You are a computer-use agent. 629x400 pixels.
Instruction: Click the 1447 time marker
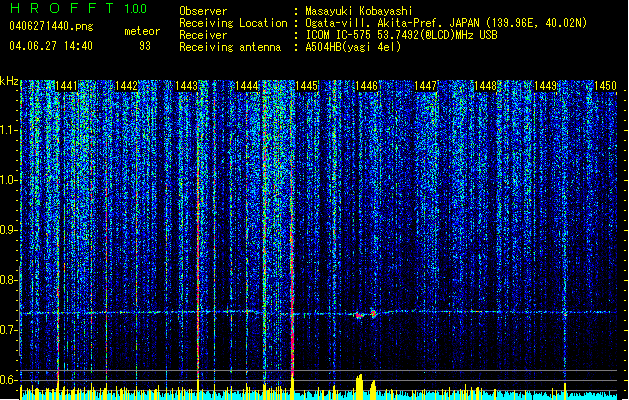click(425, 86)
